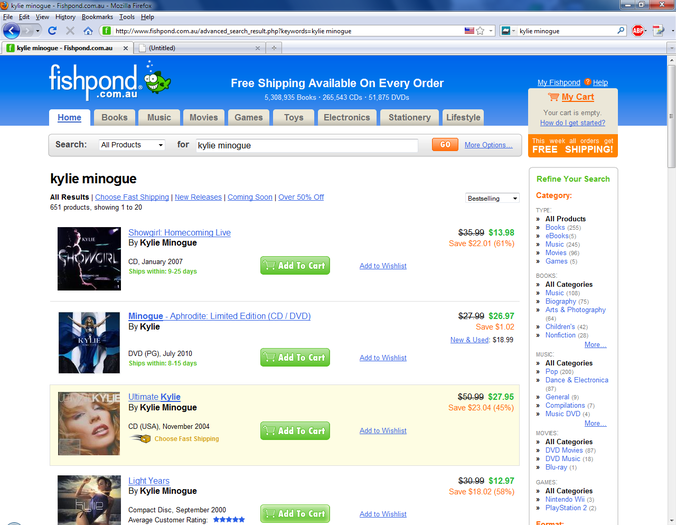This screenshot has width=676, height=525.
Task: Add Ultimate Kylie to Wishlist
Action: (x=383, y=431)
